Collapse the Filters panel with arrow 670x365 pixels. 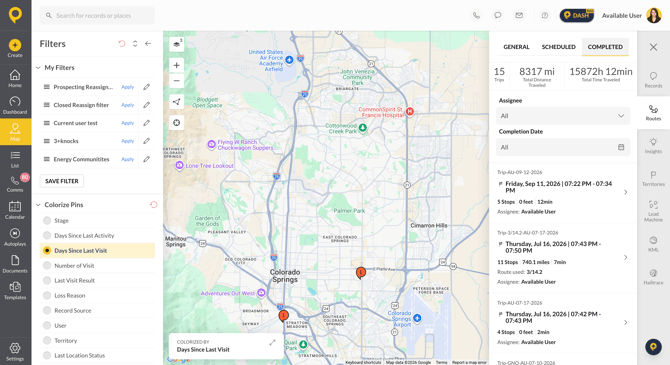[x=148, y=44]
